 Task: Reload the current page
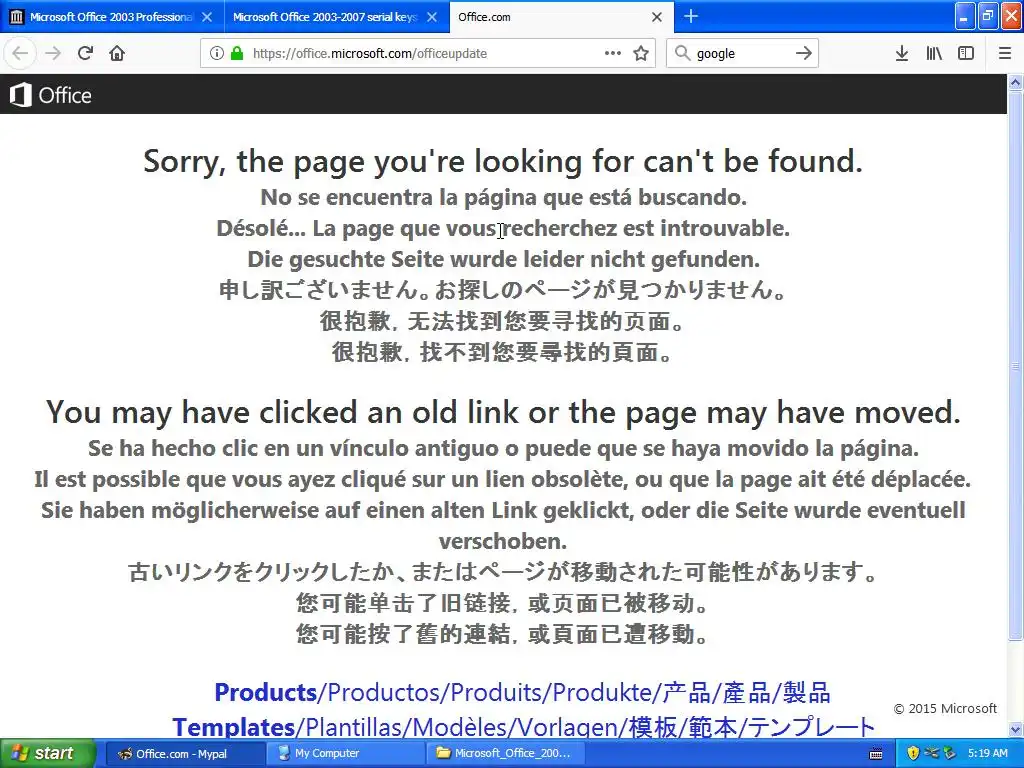85,53
